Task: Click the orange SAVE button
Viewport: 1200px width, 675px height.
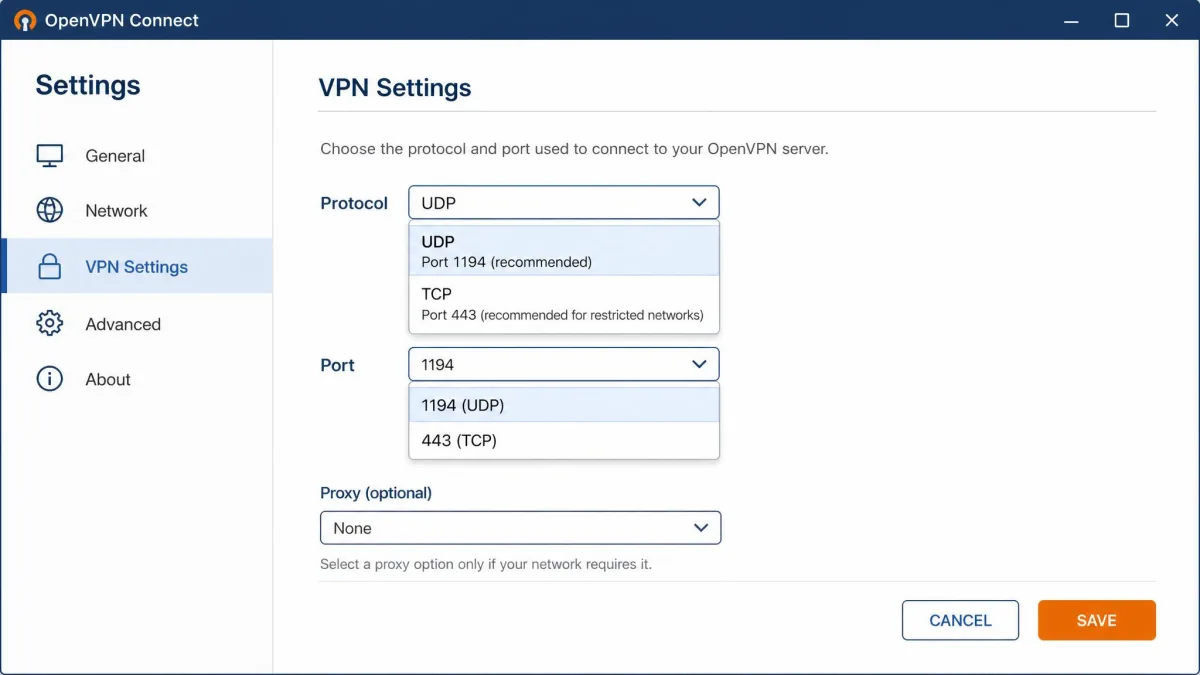Action: tap(1097, 620)
